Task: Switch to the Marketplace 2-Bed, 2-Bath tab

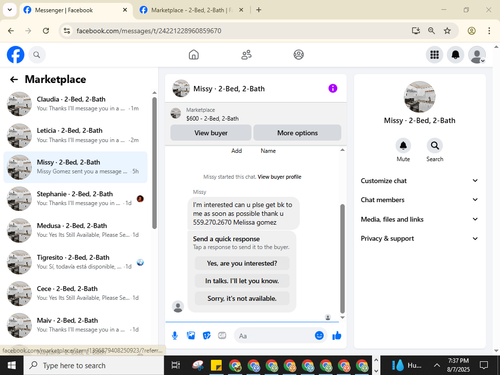Action: 191,10
